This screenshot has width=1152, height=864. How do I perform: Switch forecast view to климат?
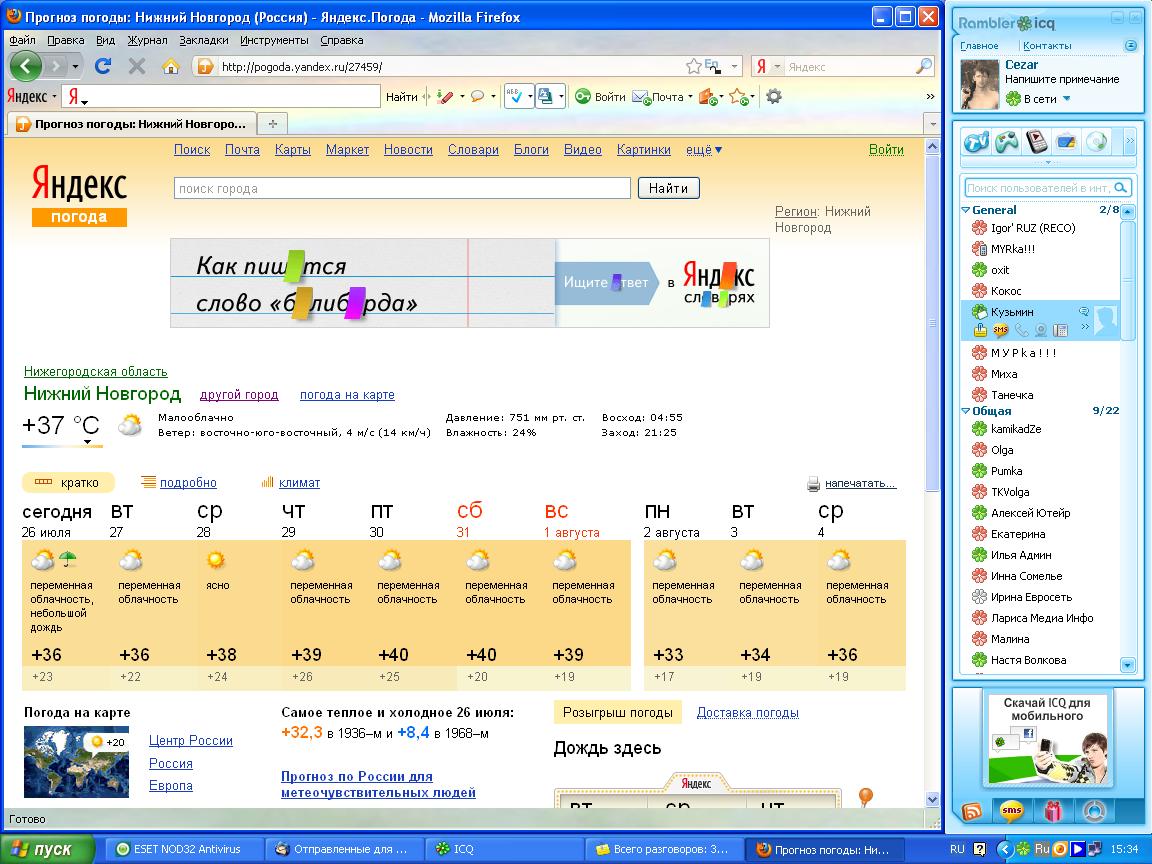tap(299, 483)
